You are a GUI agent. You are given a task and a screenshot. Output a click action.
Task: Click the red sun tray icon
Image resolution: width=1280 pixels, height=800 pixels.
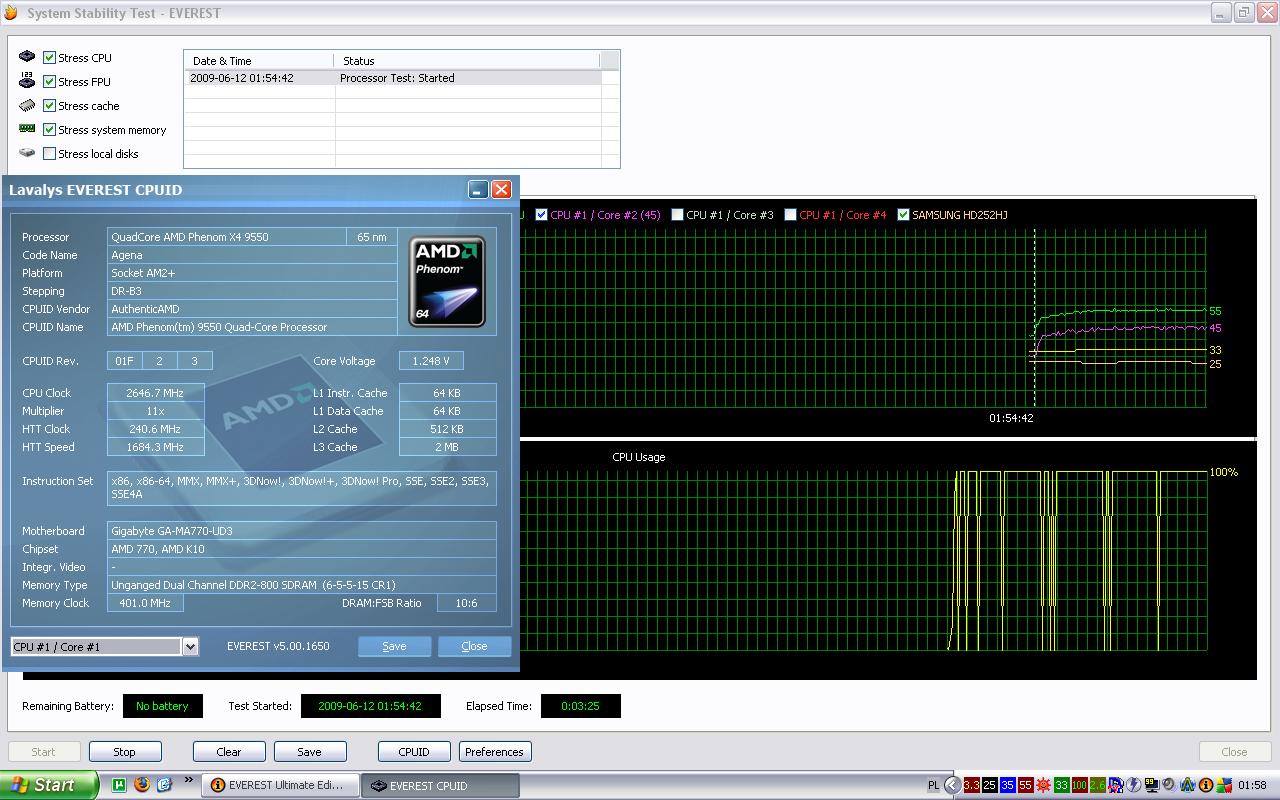click(x=1043, y=785)
